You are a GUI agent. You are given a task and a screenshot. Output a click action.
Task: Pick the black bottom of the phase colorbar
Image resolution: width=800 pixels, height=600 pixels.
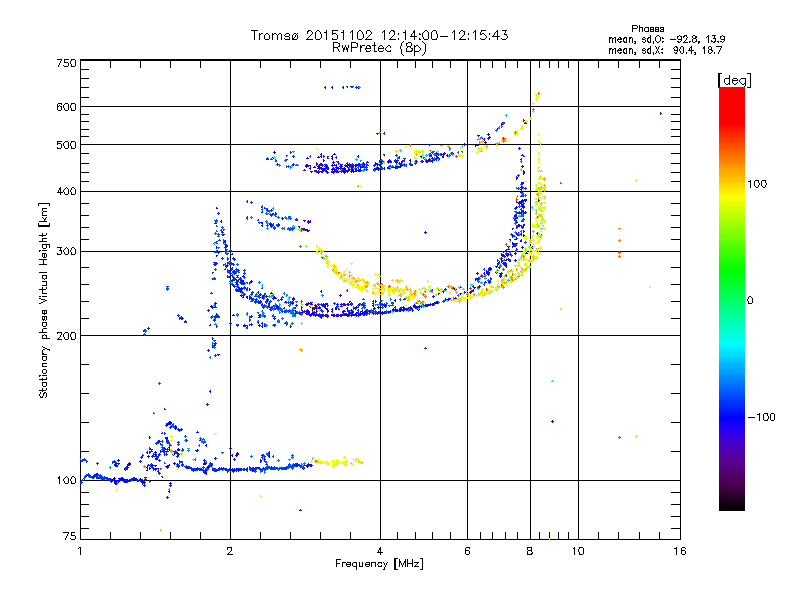[732, 503]
